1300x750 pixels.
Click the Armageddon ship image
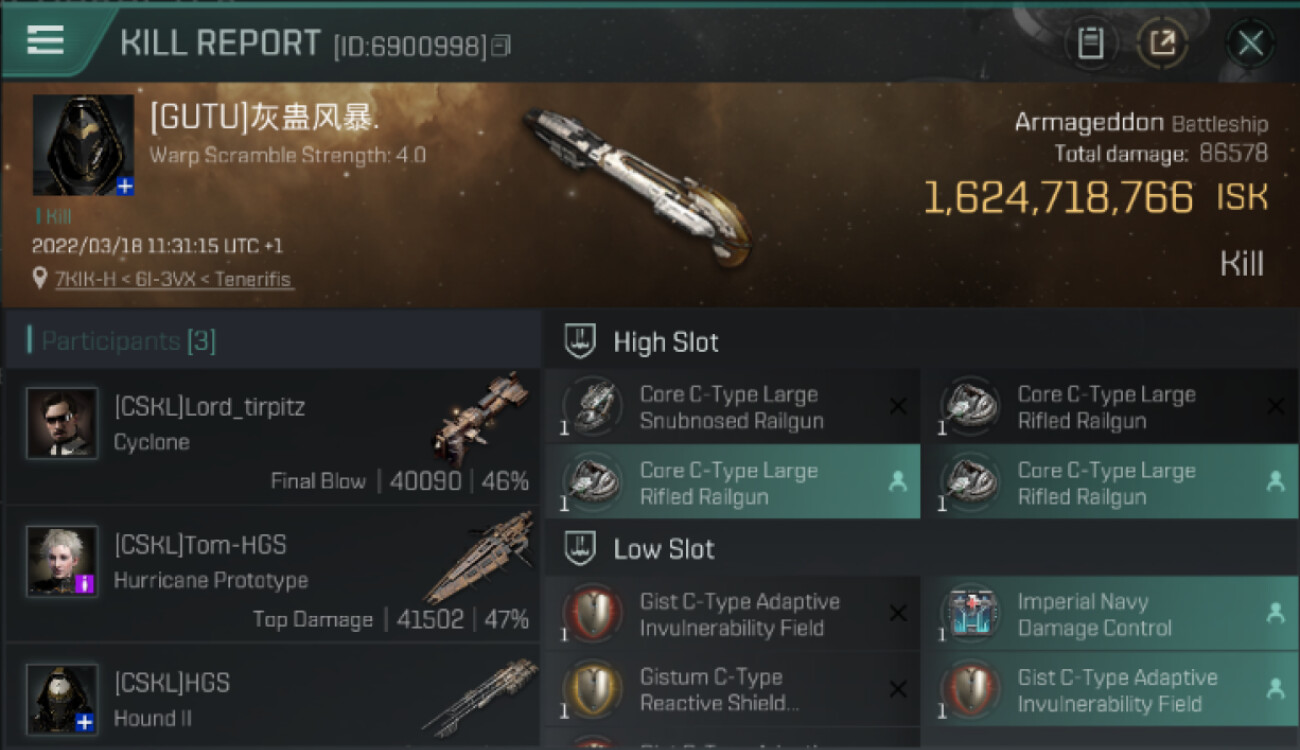(638, 185)
